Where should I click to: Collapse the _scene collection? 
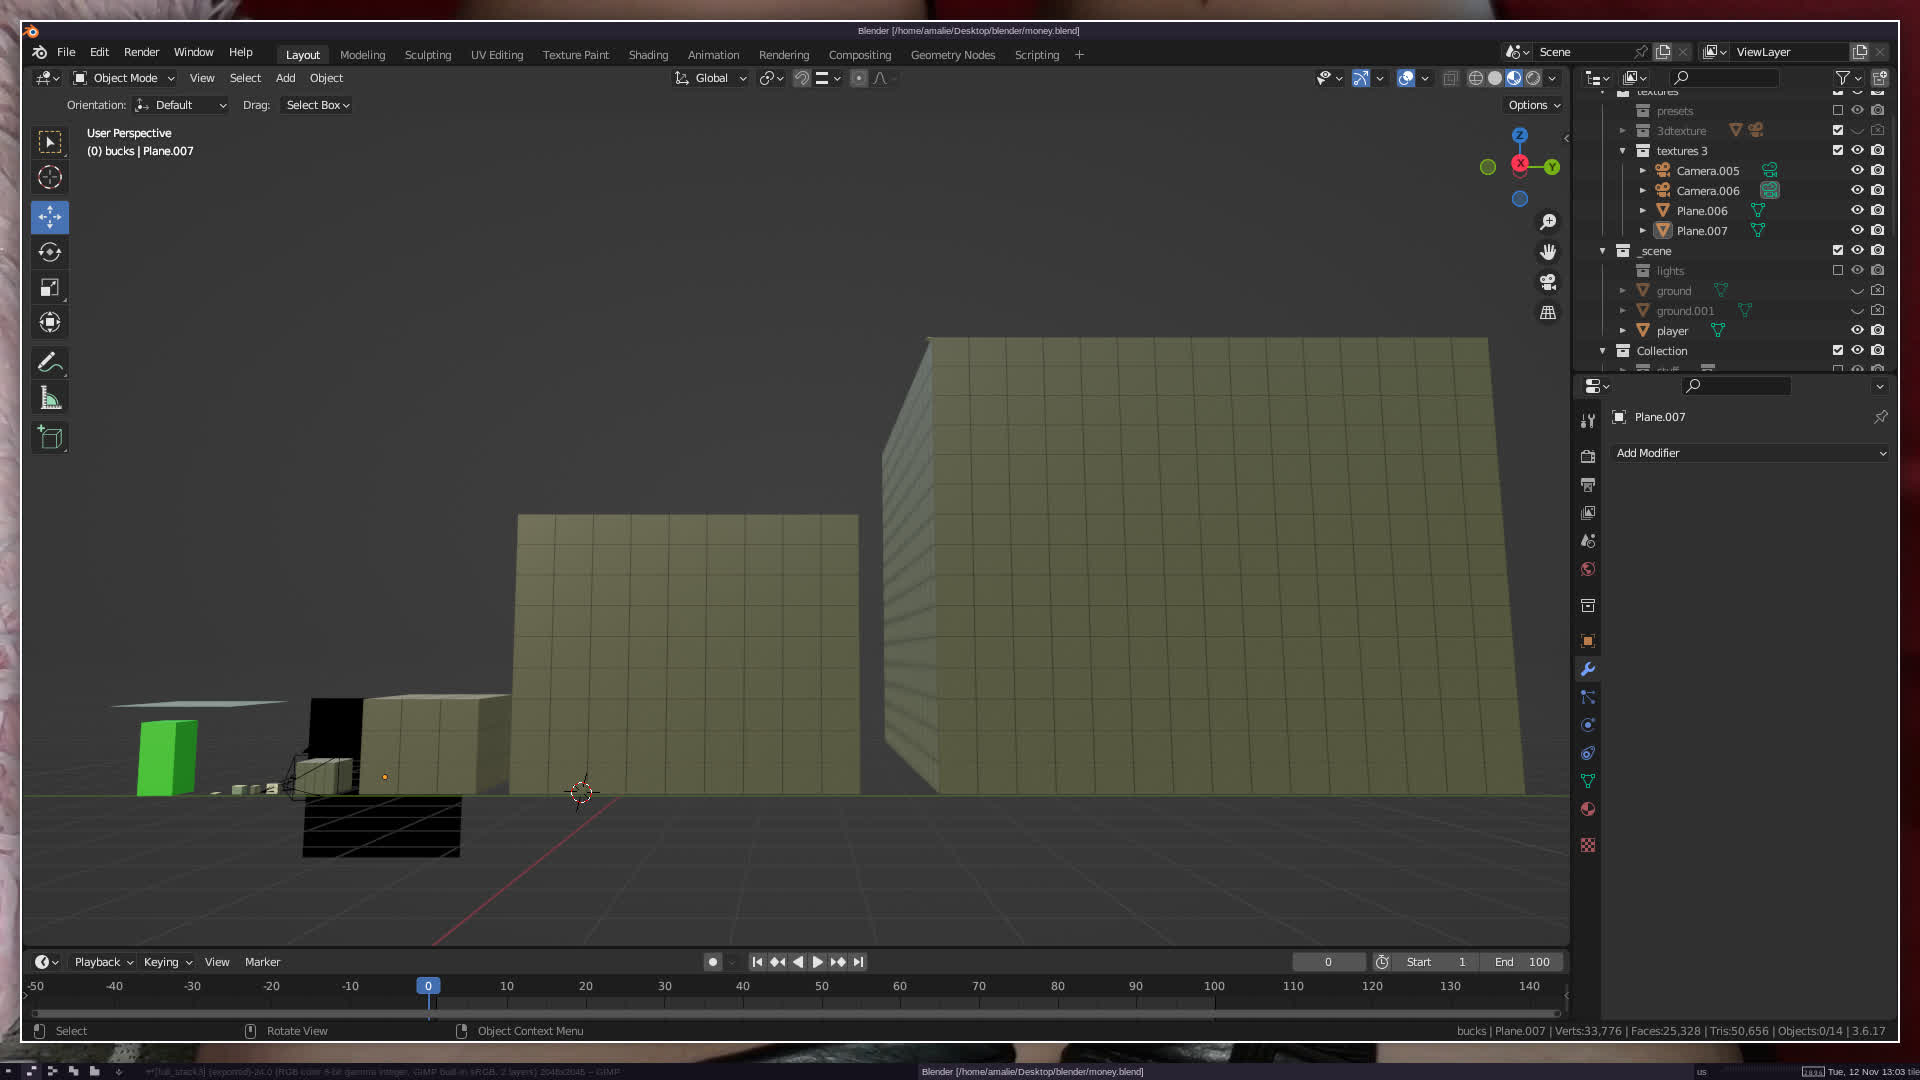[x=1603, y=251]
